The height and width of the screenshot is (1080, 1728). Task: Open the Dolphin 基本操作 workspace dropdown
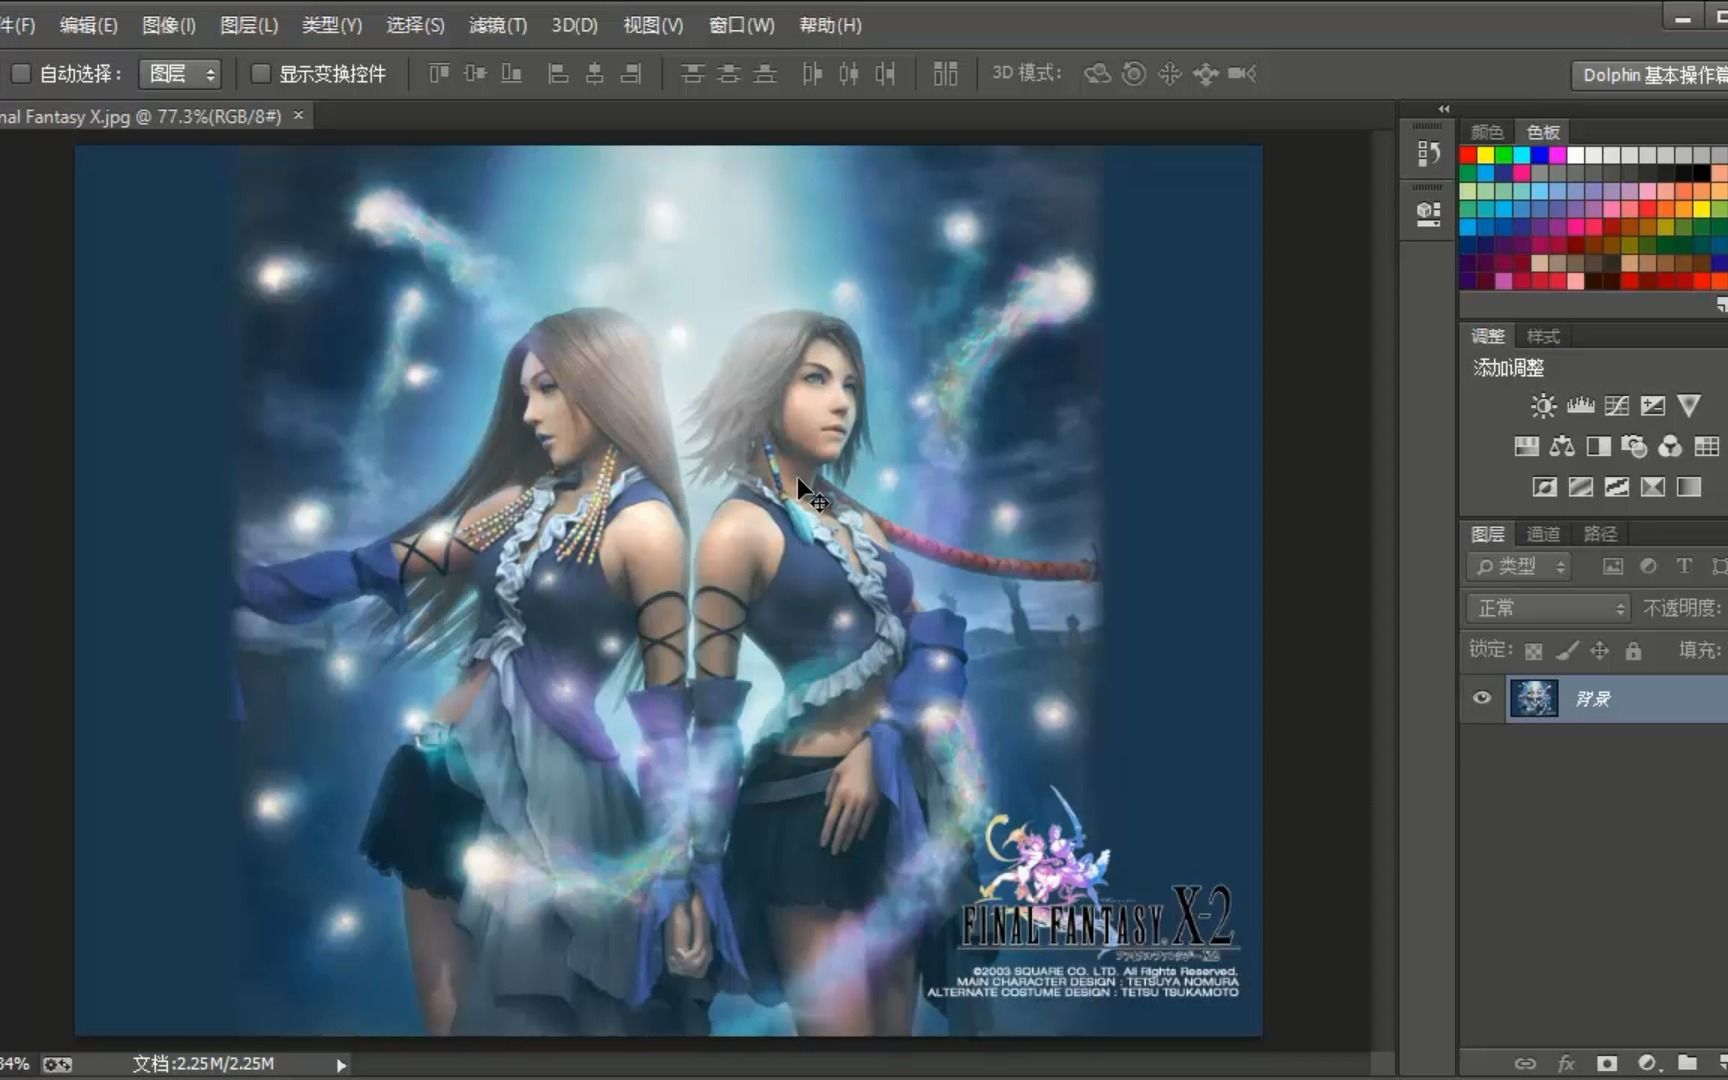pos(1650,75)
